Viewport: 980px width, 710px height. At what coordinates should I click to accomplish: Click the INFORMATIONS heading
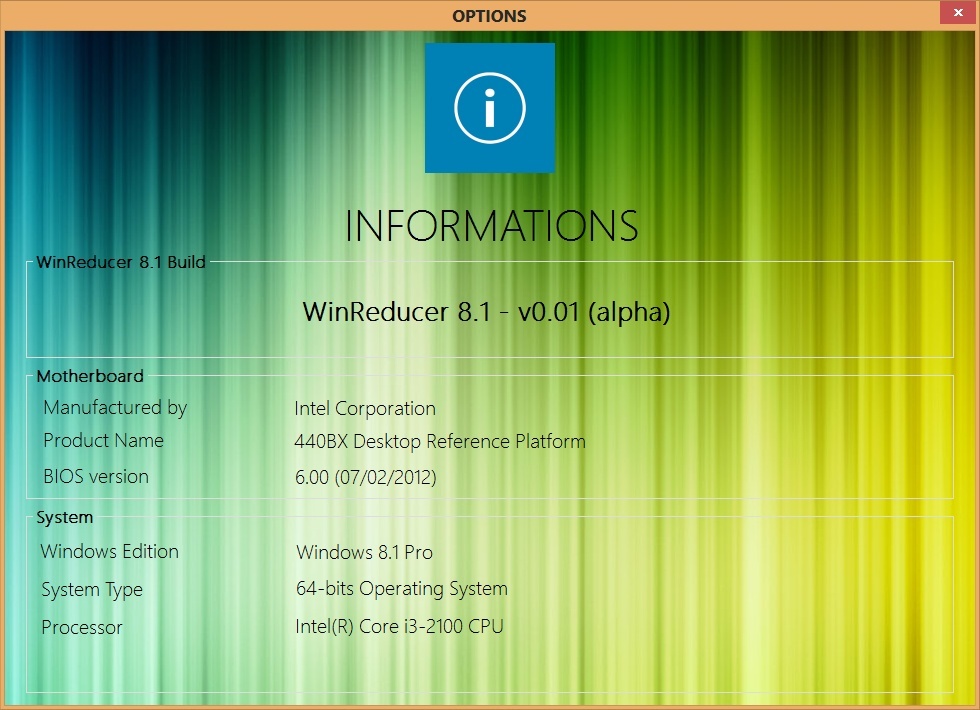point(491,226)
